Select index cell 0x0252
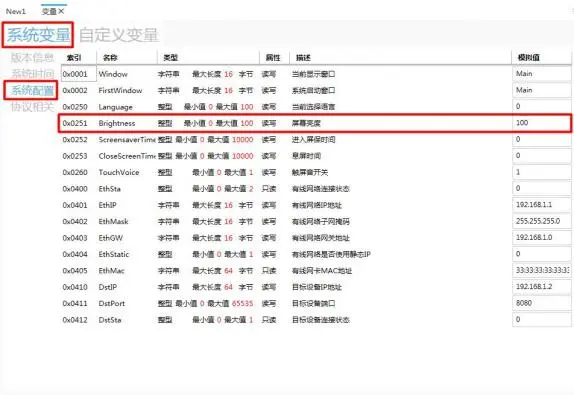This screenshot has width=574, height=395. coord(75,139)
